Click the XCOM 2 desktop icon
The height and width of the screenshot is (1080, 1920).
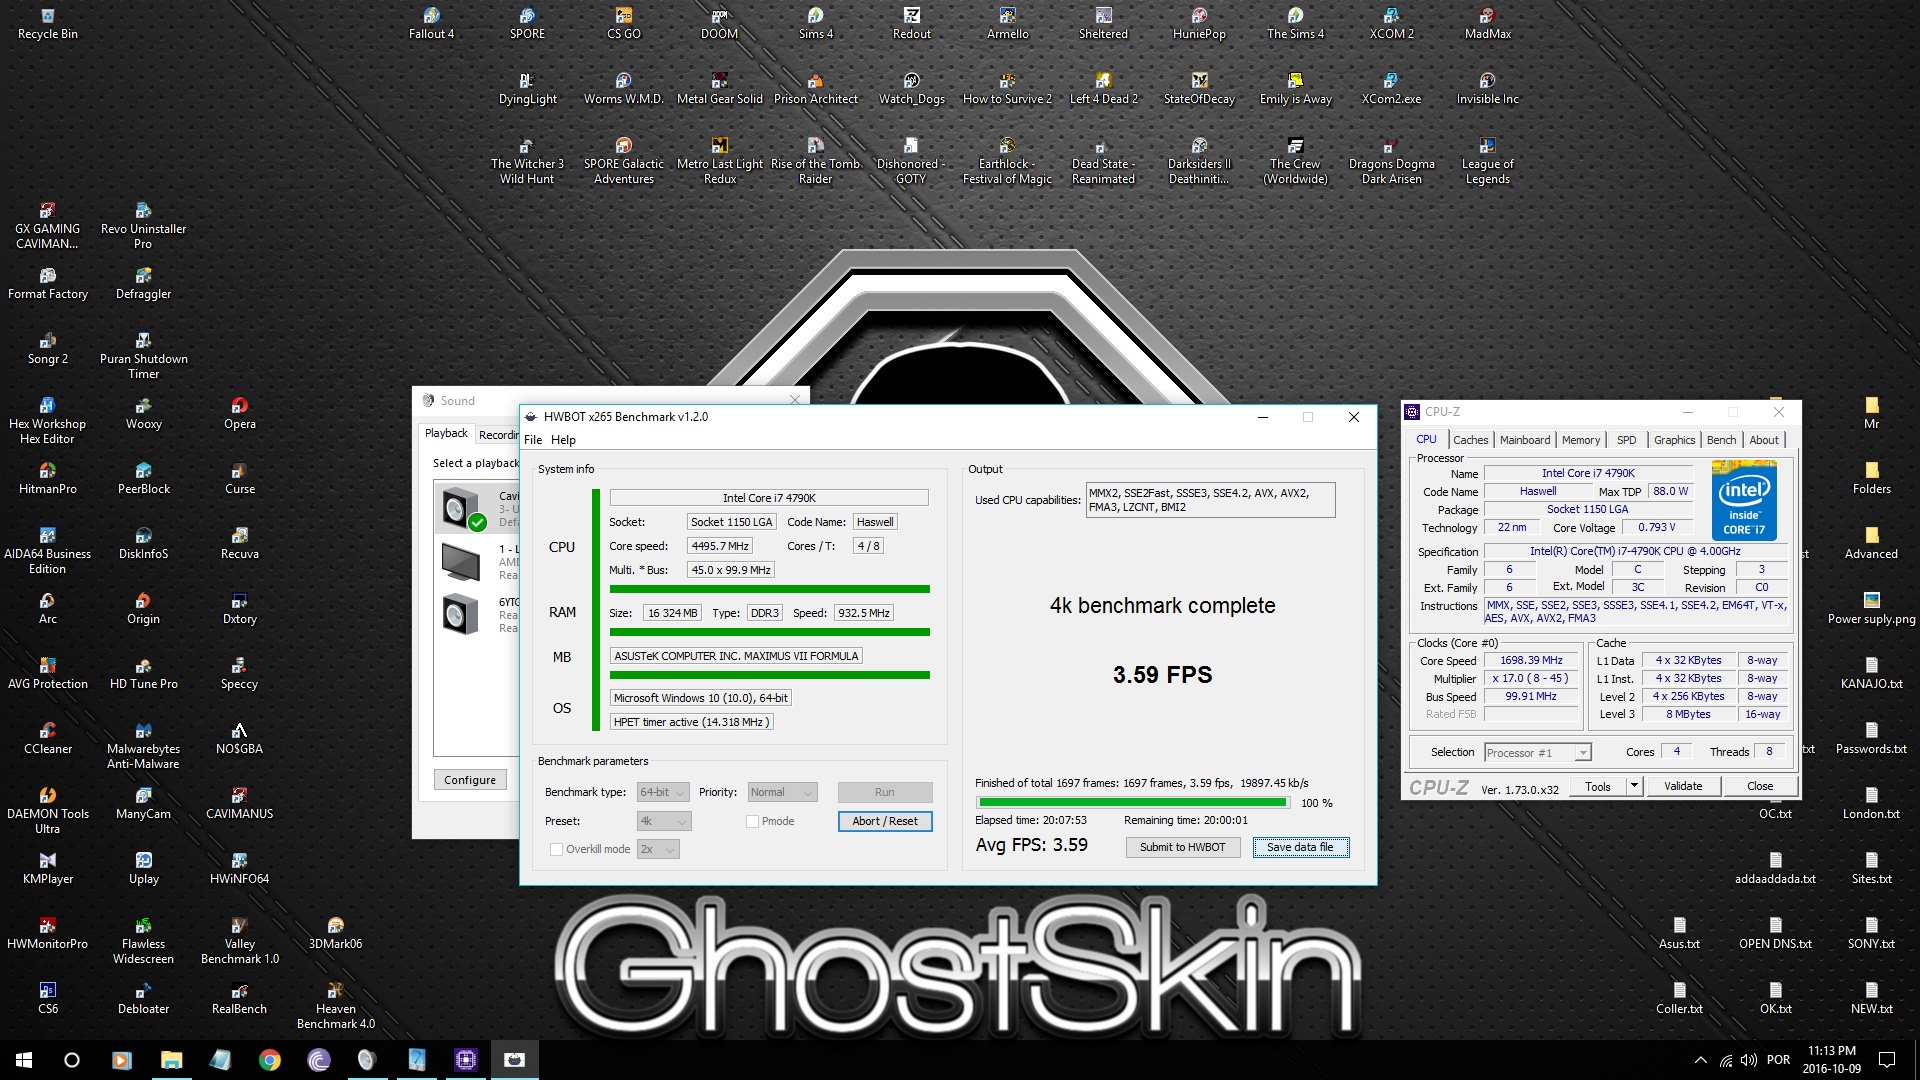(x=1391, y=23)
